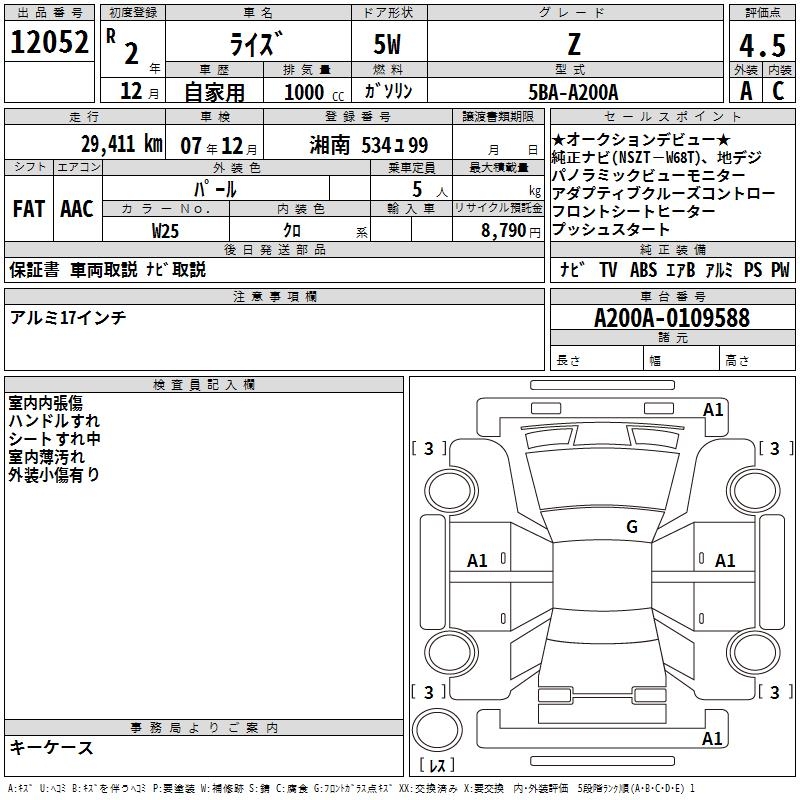This screenshot has width=800, height=800.
Task: Click the chassis number A200A-0109588
Action: 672,318
